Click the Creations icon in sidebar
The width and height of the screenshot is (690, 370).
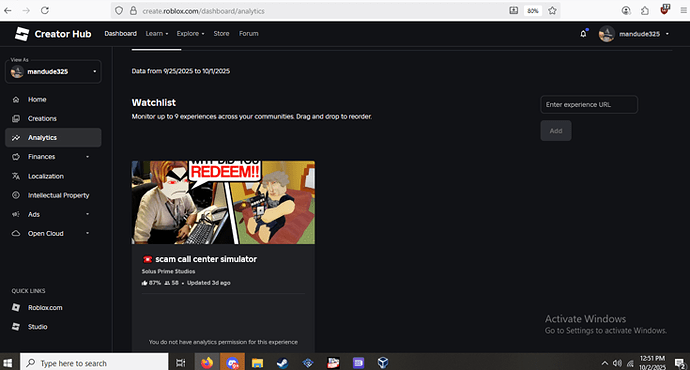[x=16, y=118]
